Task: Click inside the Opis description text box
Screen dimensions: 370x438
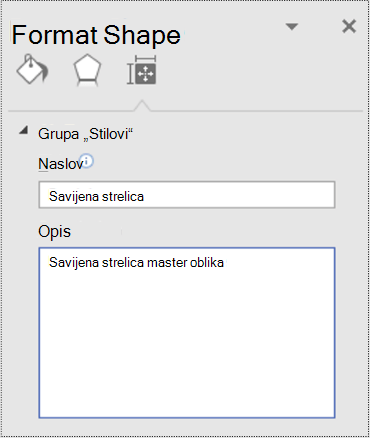Action: pos(187,333)
